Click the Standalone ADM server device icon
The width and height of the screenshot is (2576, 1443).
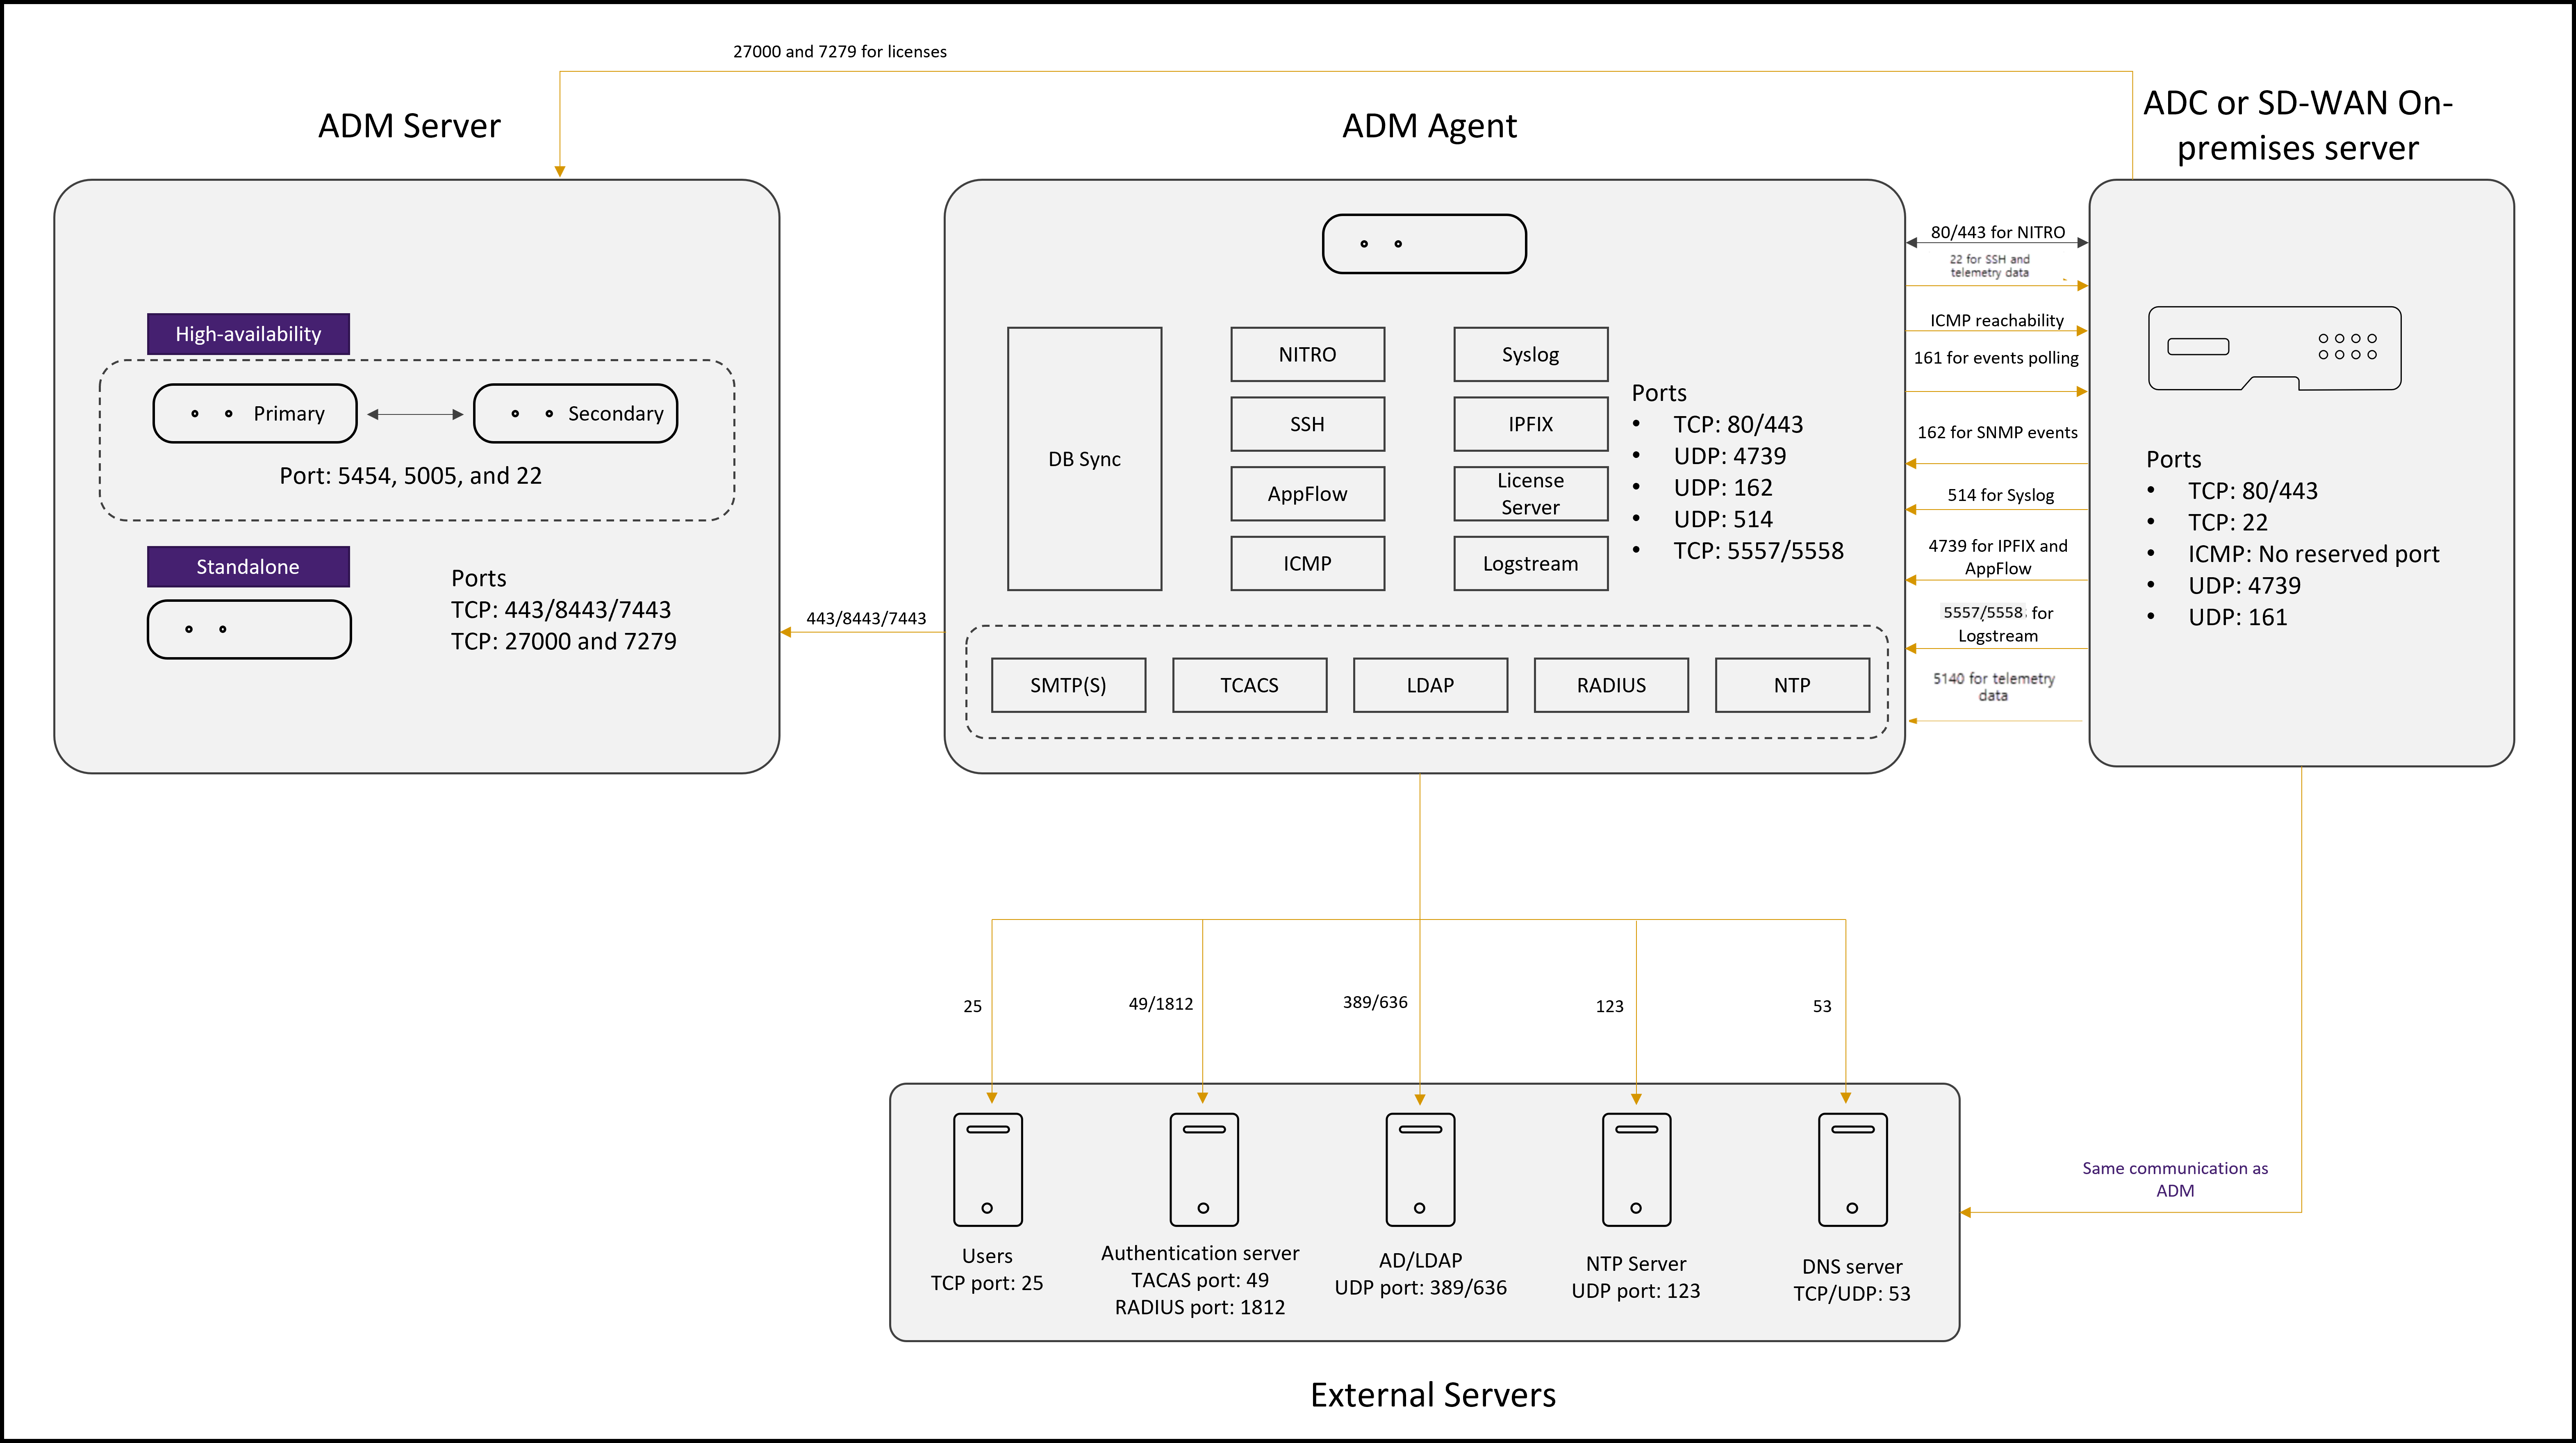coord(249,629)
